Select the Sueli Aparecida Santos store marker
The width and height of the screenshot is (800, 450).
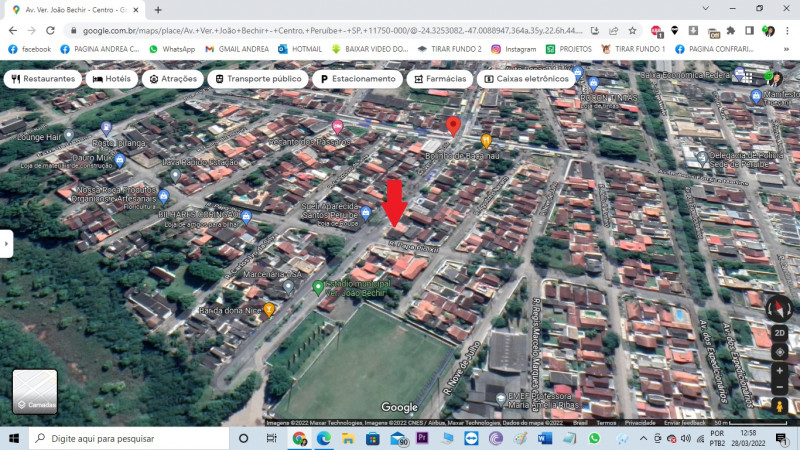pyautogui.click(x=365, y=213)
